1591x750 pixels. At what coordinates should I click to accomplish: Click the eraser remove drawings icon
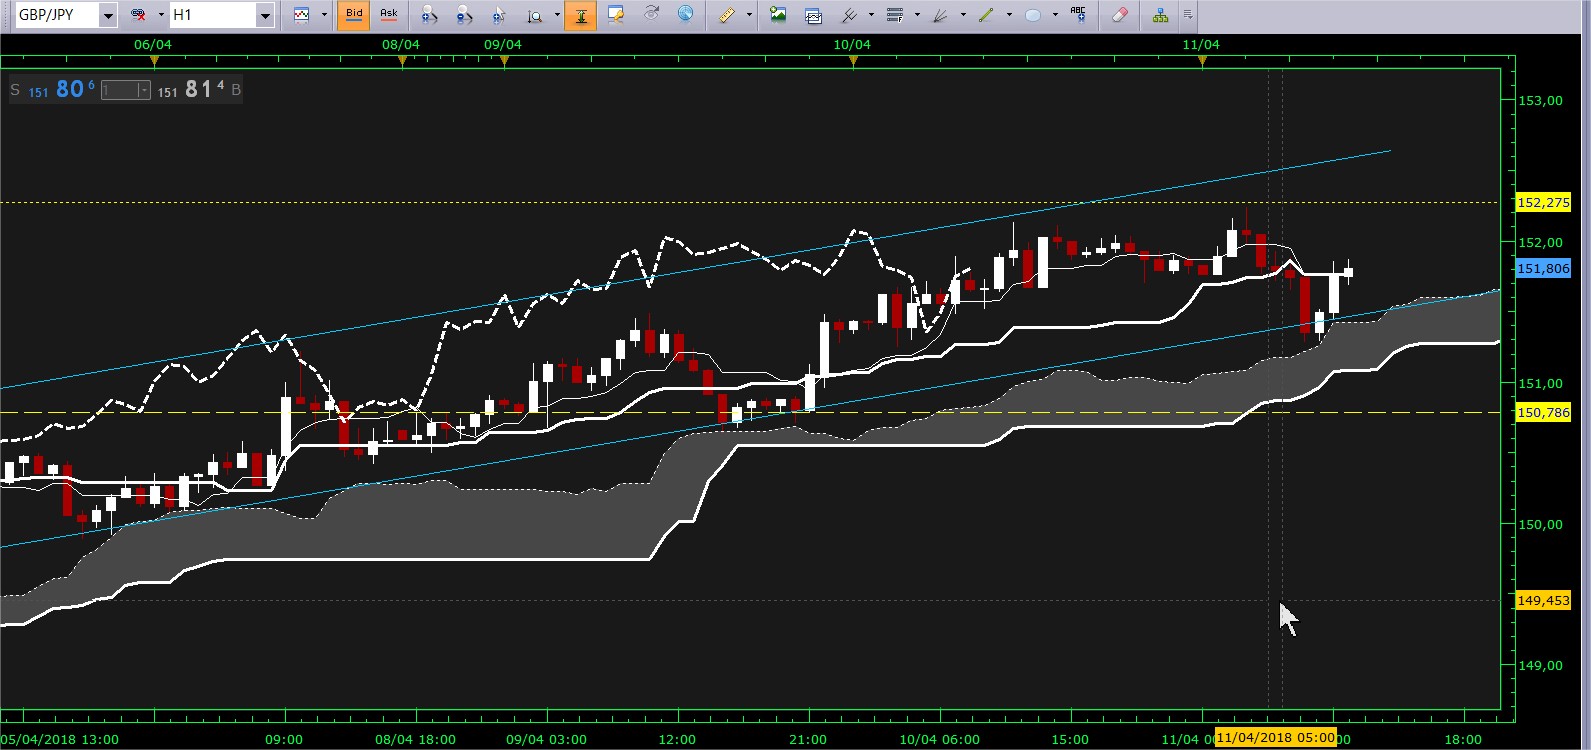1119,15
